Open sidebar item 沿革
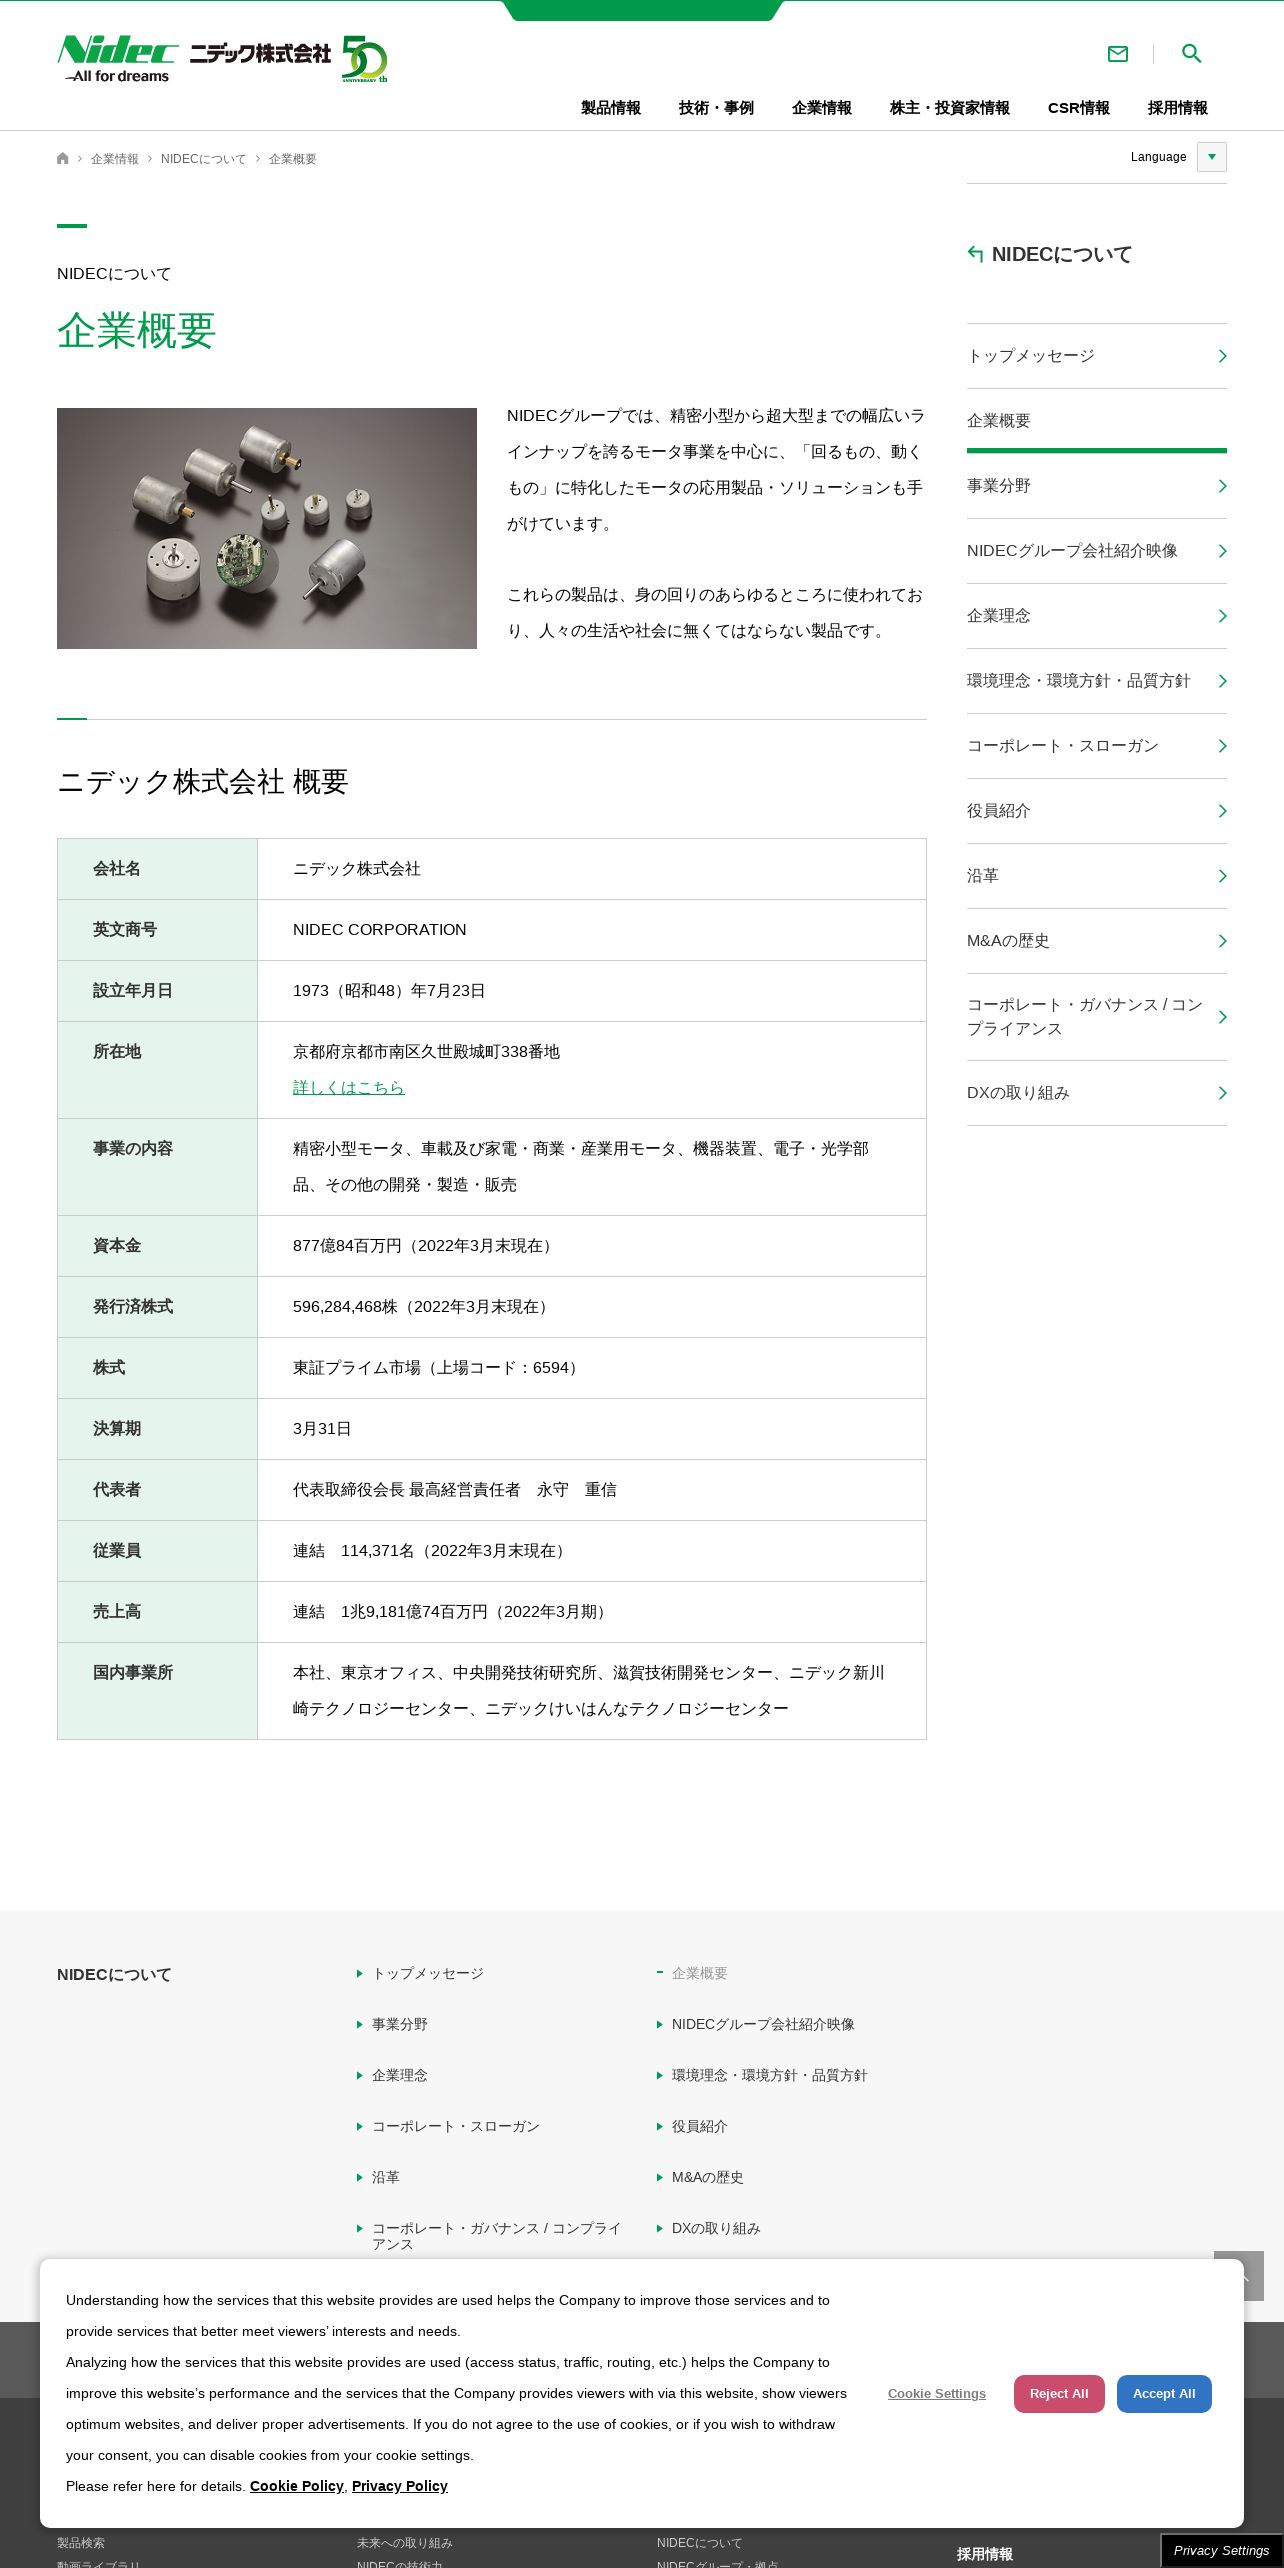This screenshot has height=2568, width=1284. click(1097, 876)
